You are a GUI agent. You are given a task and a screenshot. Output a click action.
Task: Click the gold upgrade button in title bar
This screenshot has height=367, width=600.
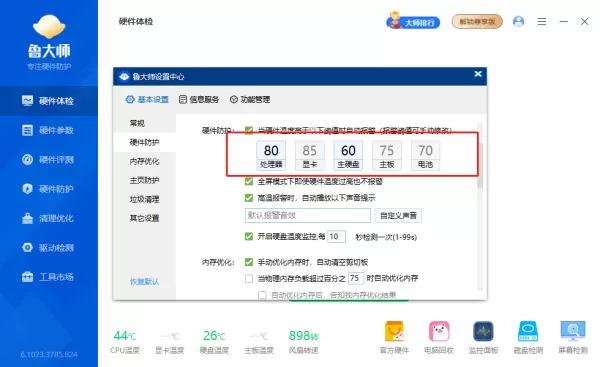(x=477, y=21)
